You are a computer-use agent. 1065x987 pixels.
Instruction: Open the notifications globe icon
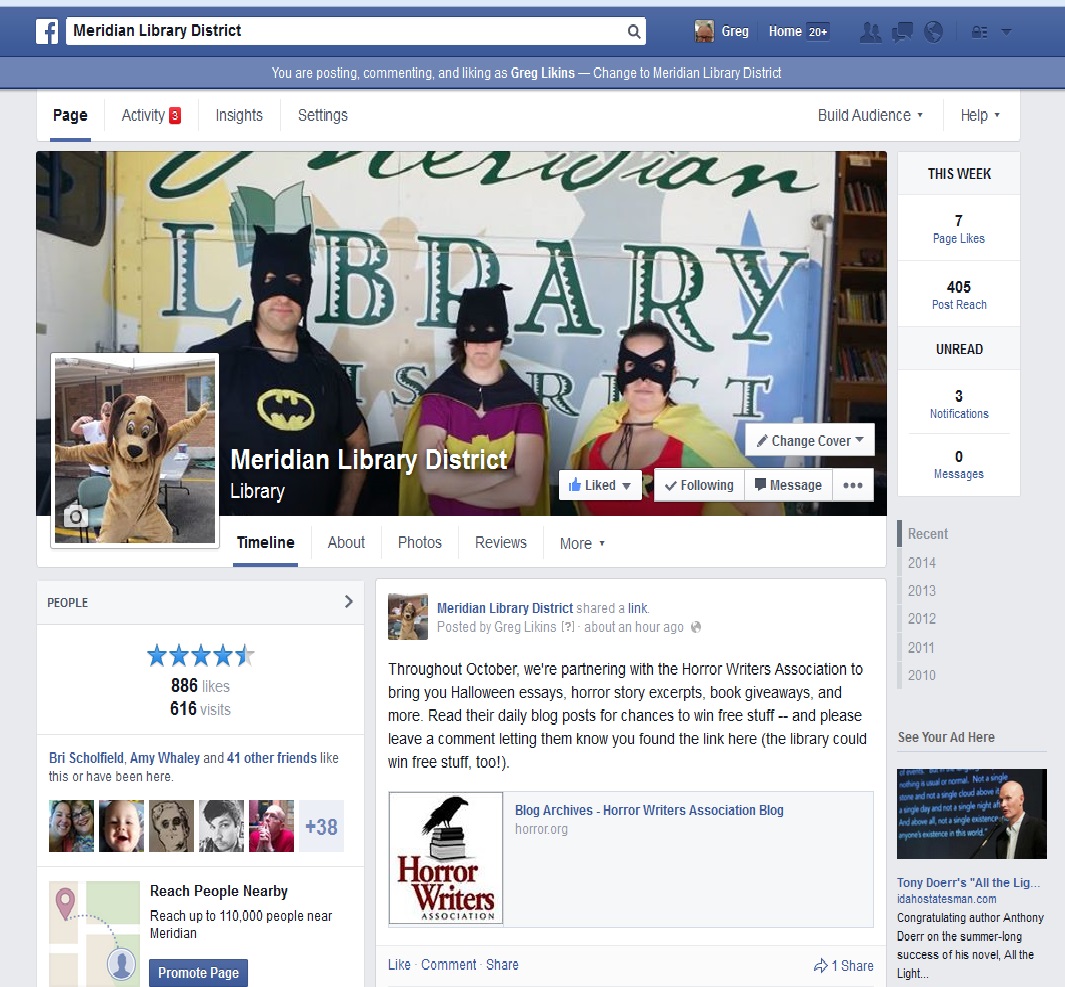pyautogui.click(x=934, y=32)
